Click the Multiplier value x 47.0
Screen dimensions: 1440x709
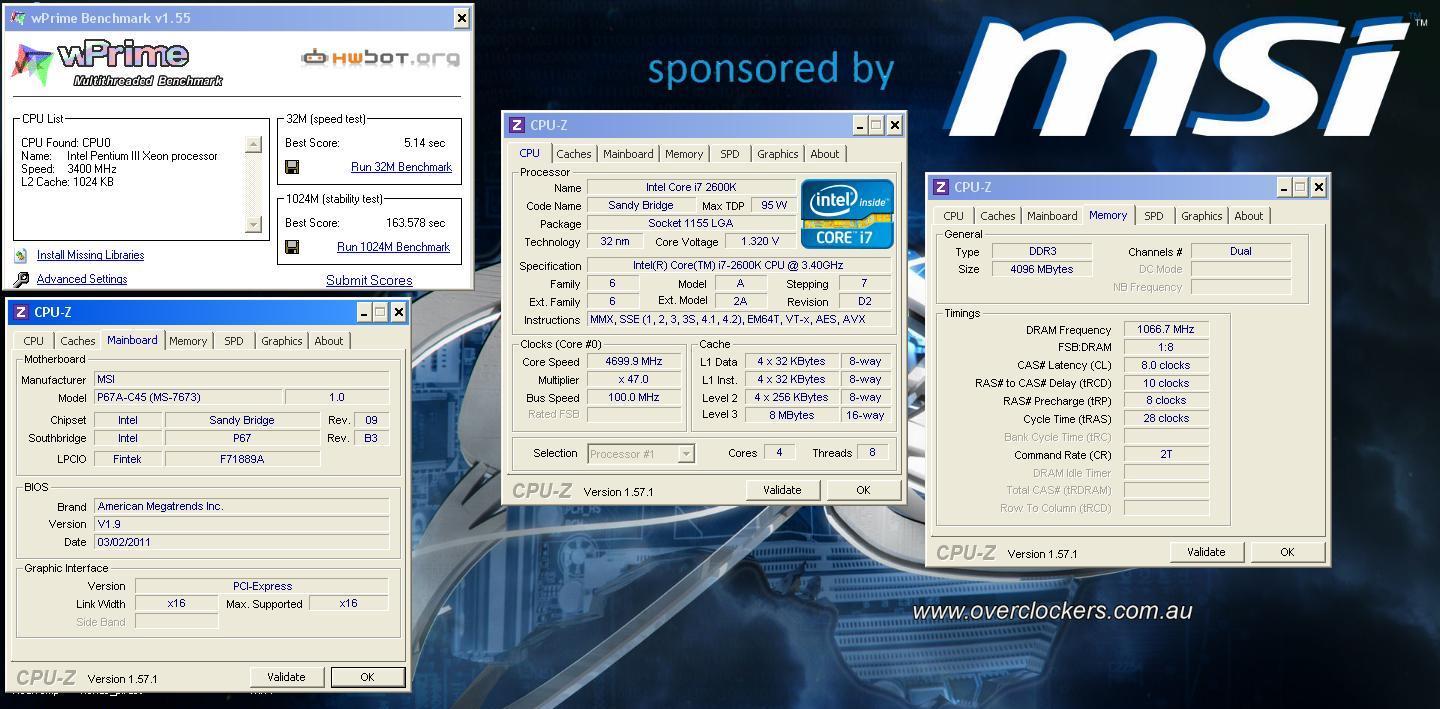(634, 379)
